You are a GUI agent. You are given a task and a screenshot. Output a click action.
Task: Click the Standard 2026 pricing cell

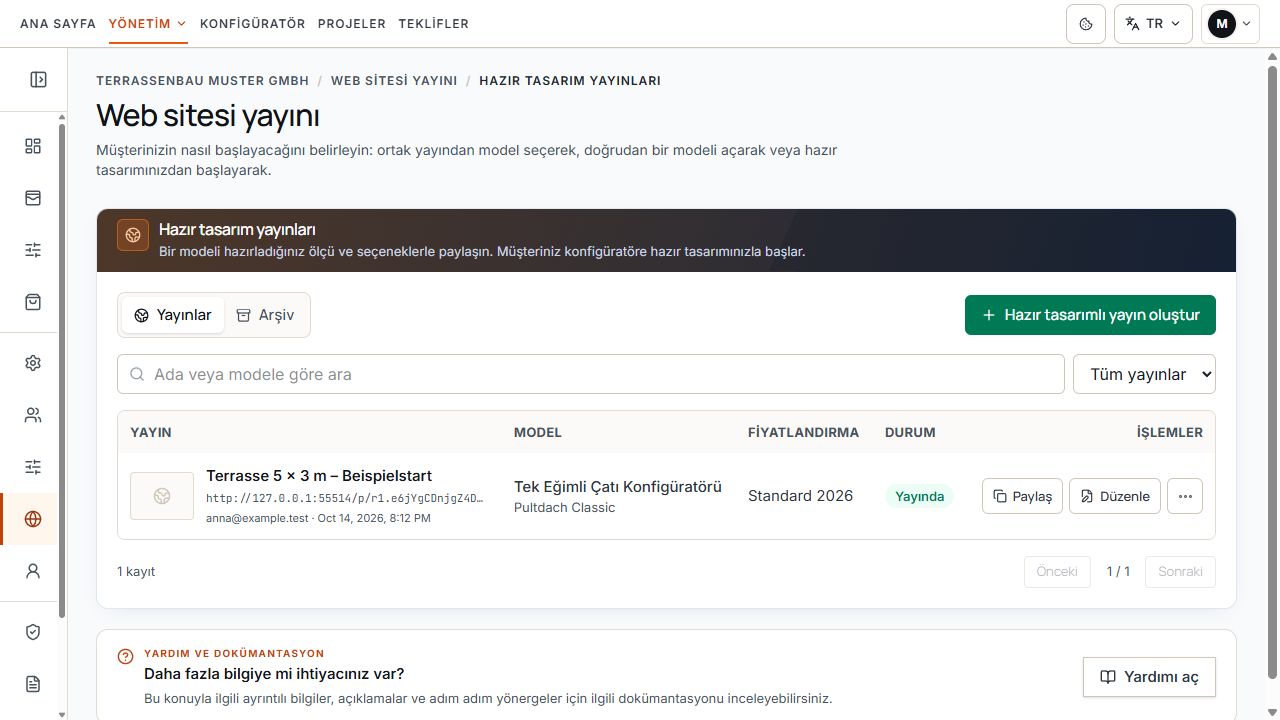click(x=801, y=496)
